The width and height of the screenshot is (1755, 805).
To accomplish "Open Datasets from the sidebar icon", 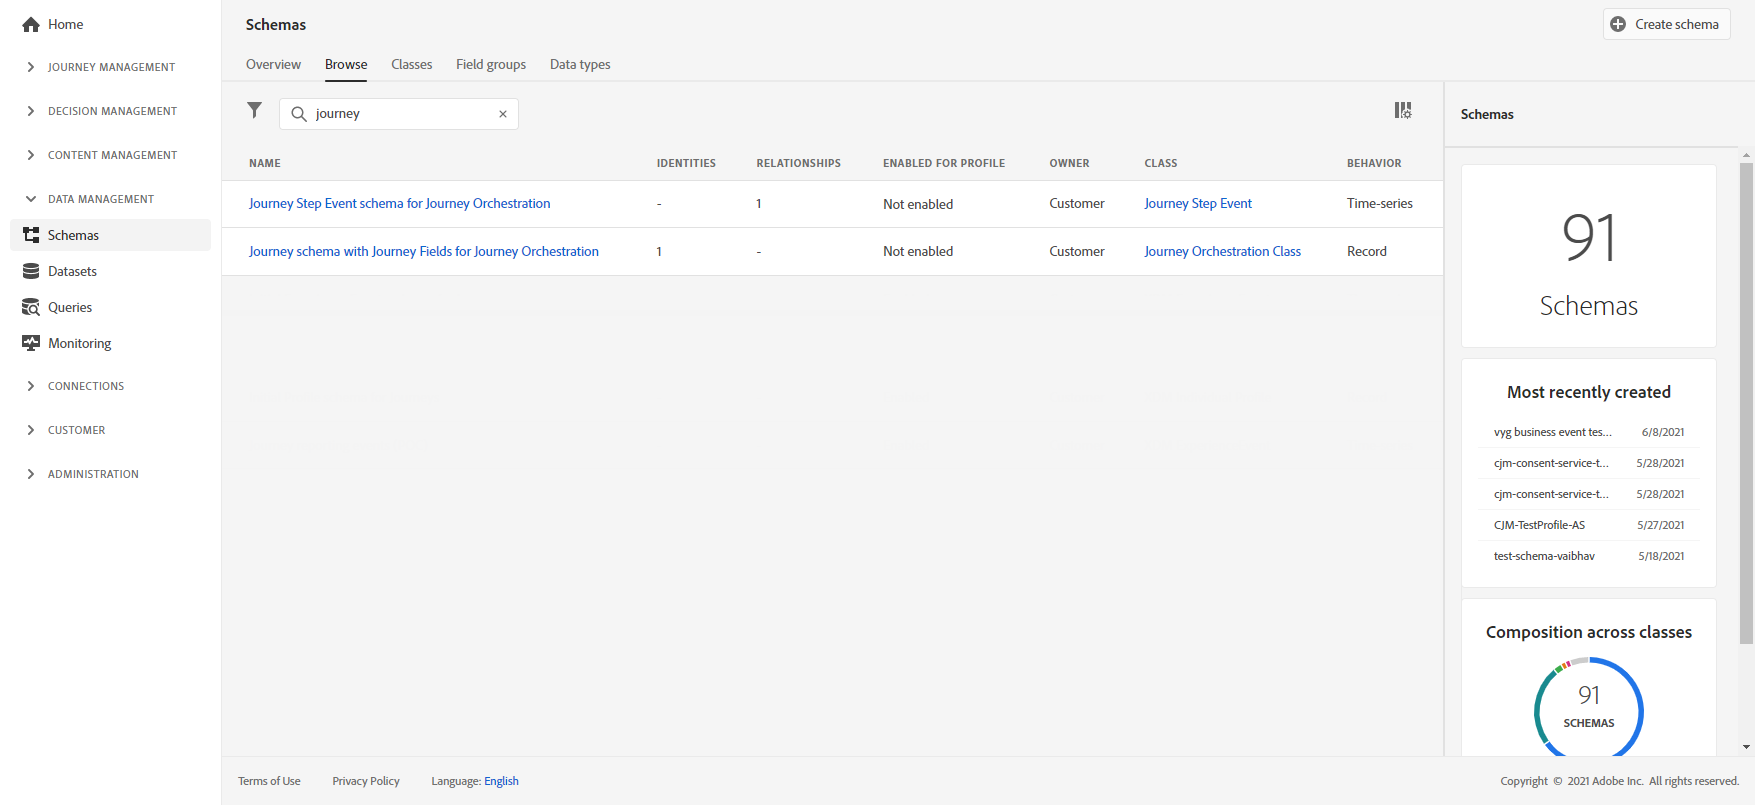I will click(31, 271).
